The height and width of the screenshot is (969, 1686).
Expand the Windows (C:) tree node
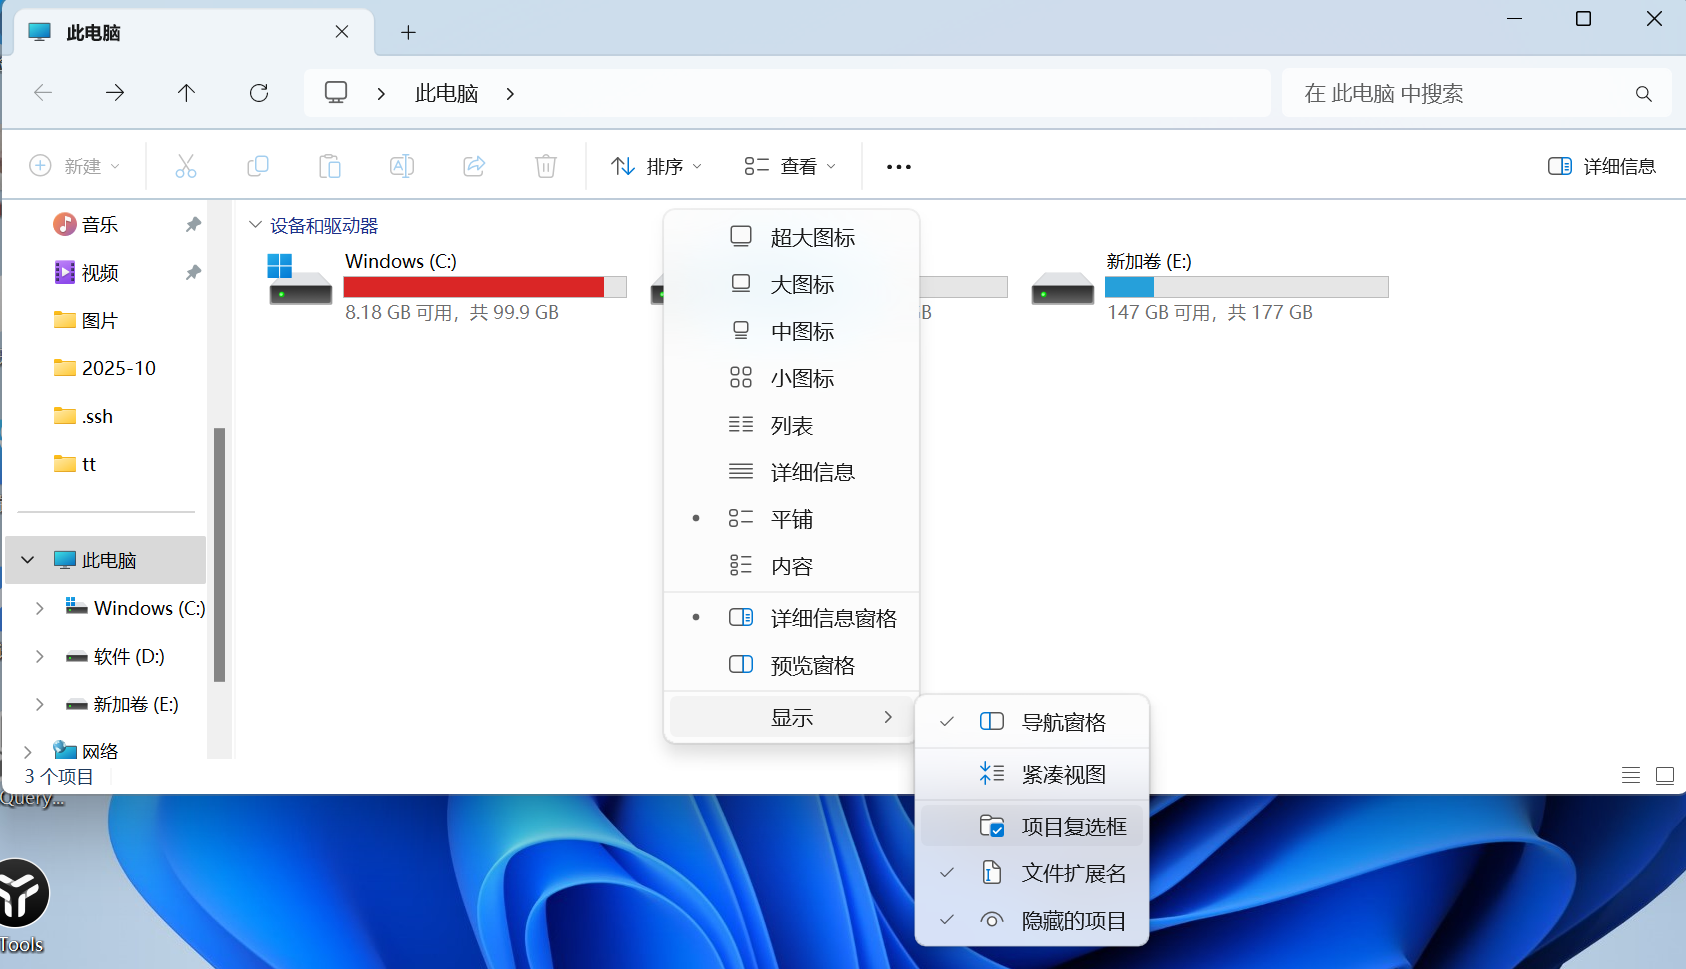[39, 607]
